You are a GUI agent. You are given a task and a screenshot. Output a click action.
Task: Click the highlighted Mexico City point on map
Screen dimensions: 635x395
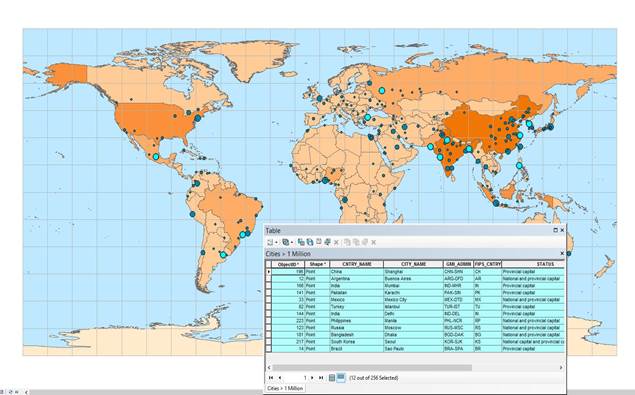click(156, 156)
